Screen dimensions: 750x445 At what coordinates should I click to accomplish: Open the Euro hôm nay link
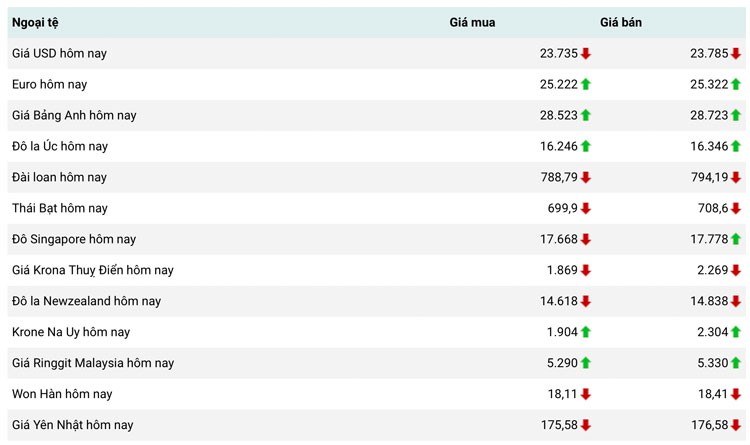49,85
